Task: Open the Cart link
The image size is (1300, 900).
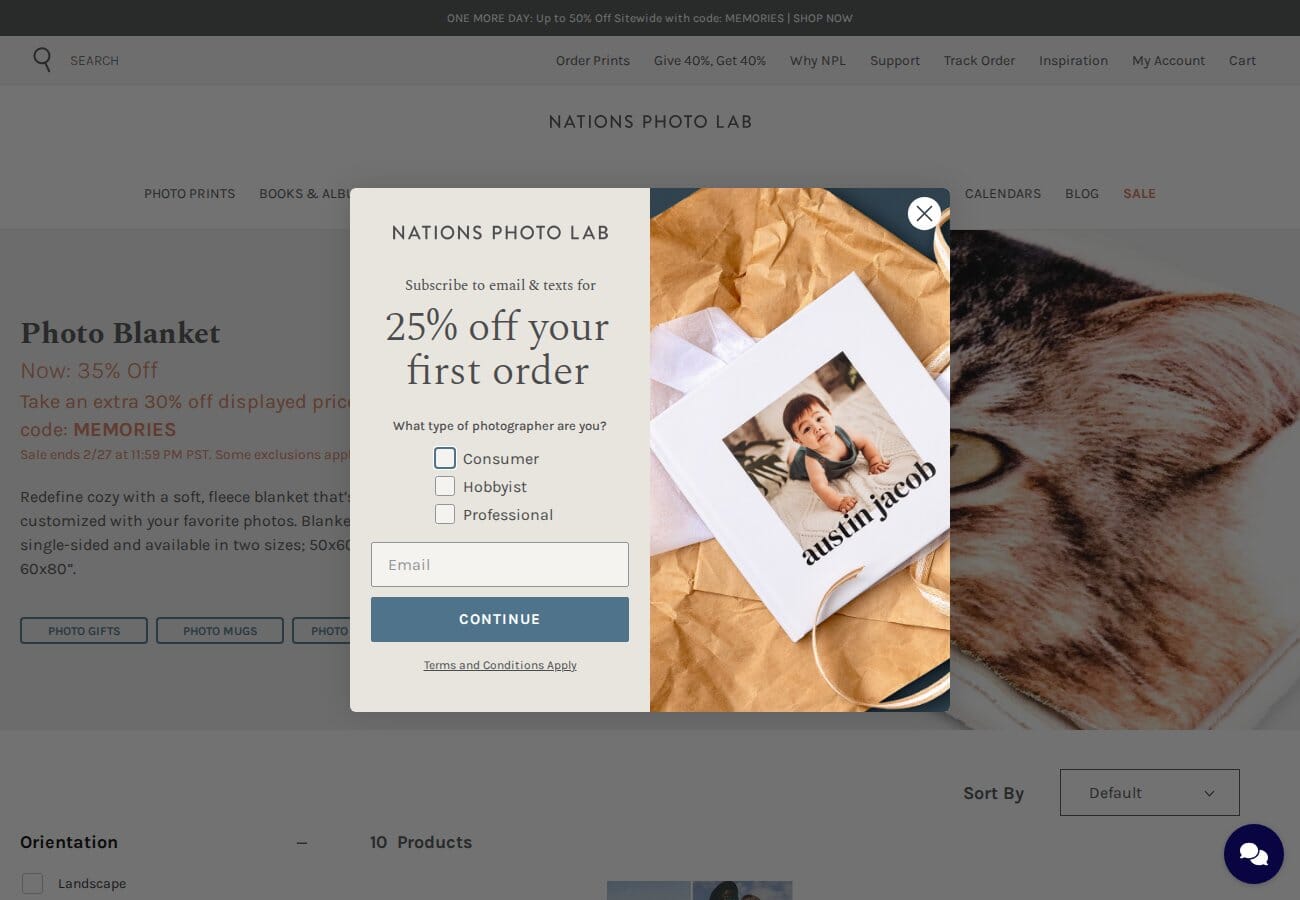Action: (x=1242, y=61)
